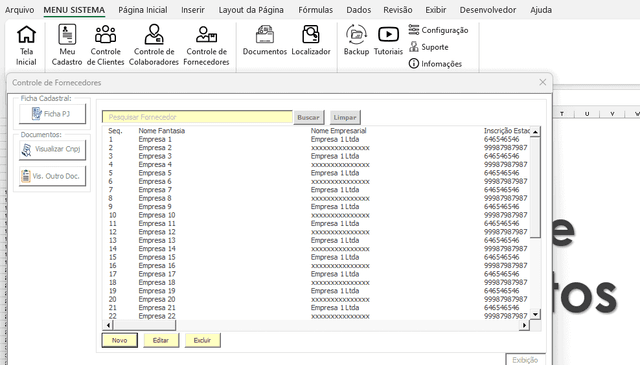Run the Backup tool
This screenshot has width=640, height=365.
(x=356, y=40)
